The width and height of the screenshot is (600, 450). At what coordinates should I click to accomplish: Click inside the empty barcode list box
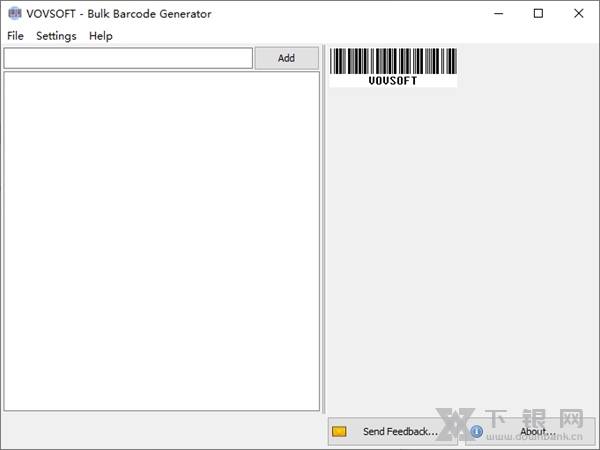(x=160, y=240)
